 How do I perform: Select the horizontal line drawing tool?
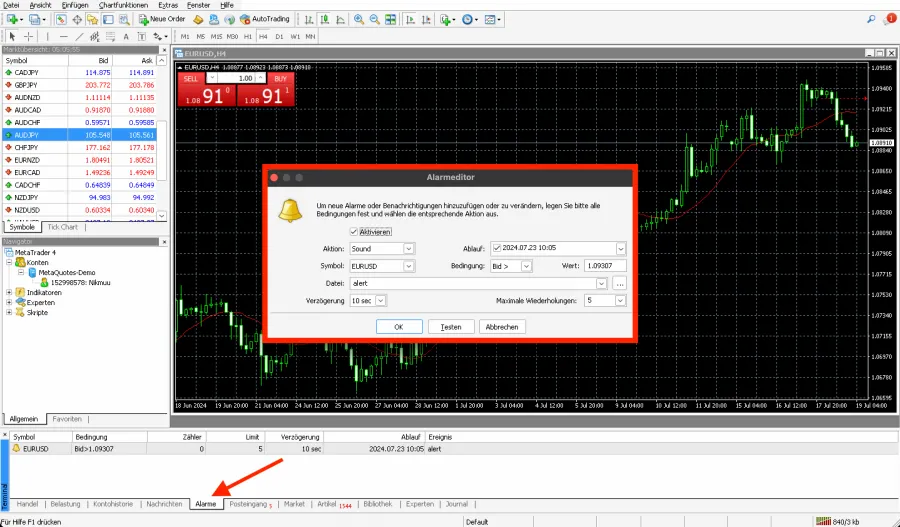(63, 36)
